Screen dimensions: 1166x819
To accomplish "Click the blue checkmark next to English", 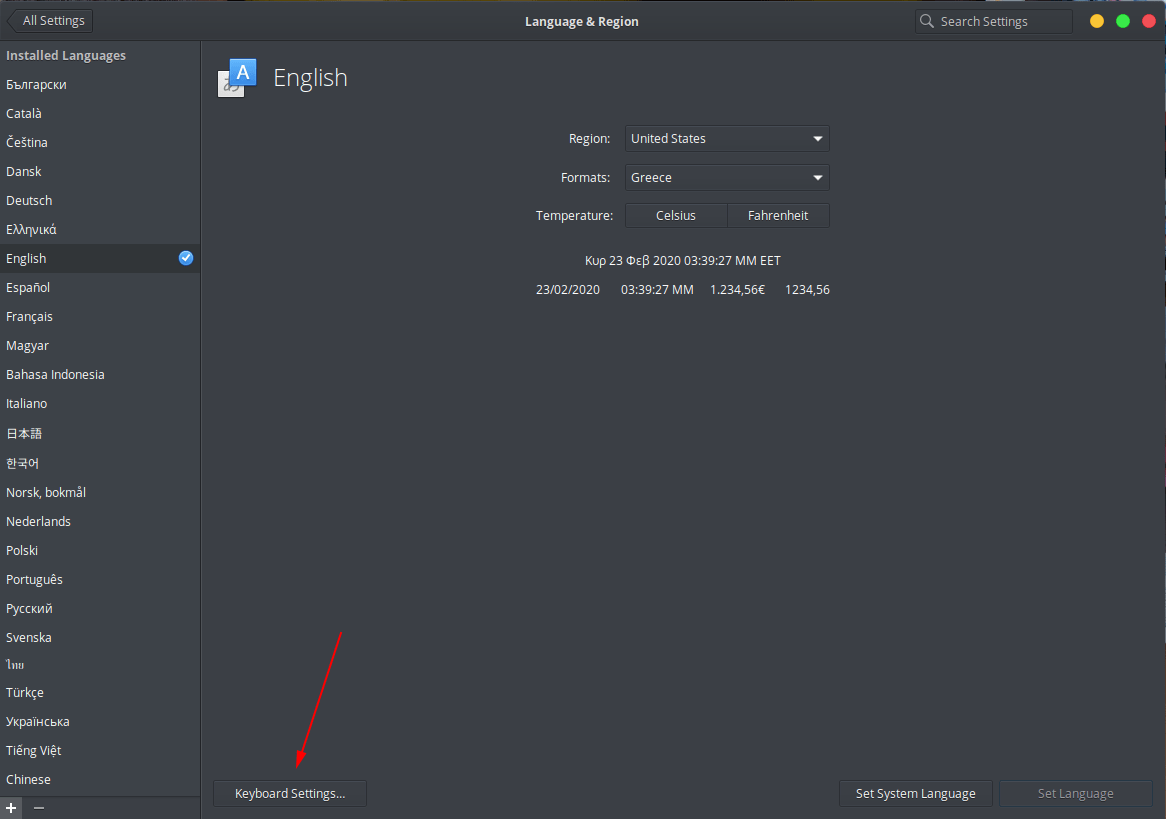I will click(x=186, y=258).
